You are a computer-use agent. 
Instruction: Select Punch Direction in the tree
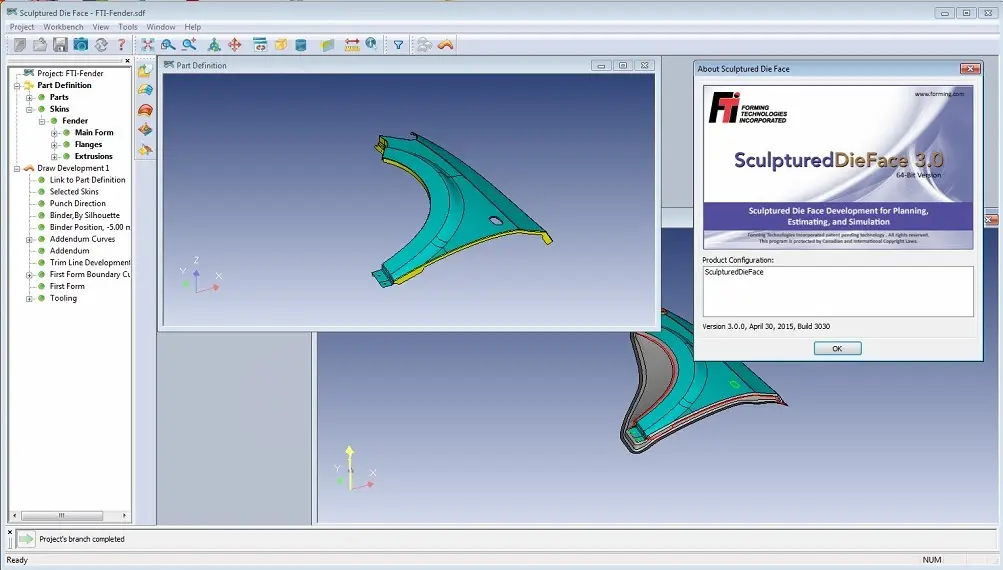pyautogui.click(x=77, y=203)
